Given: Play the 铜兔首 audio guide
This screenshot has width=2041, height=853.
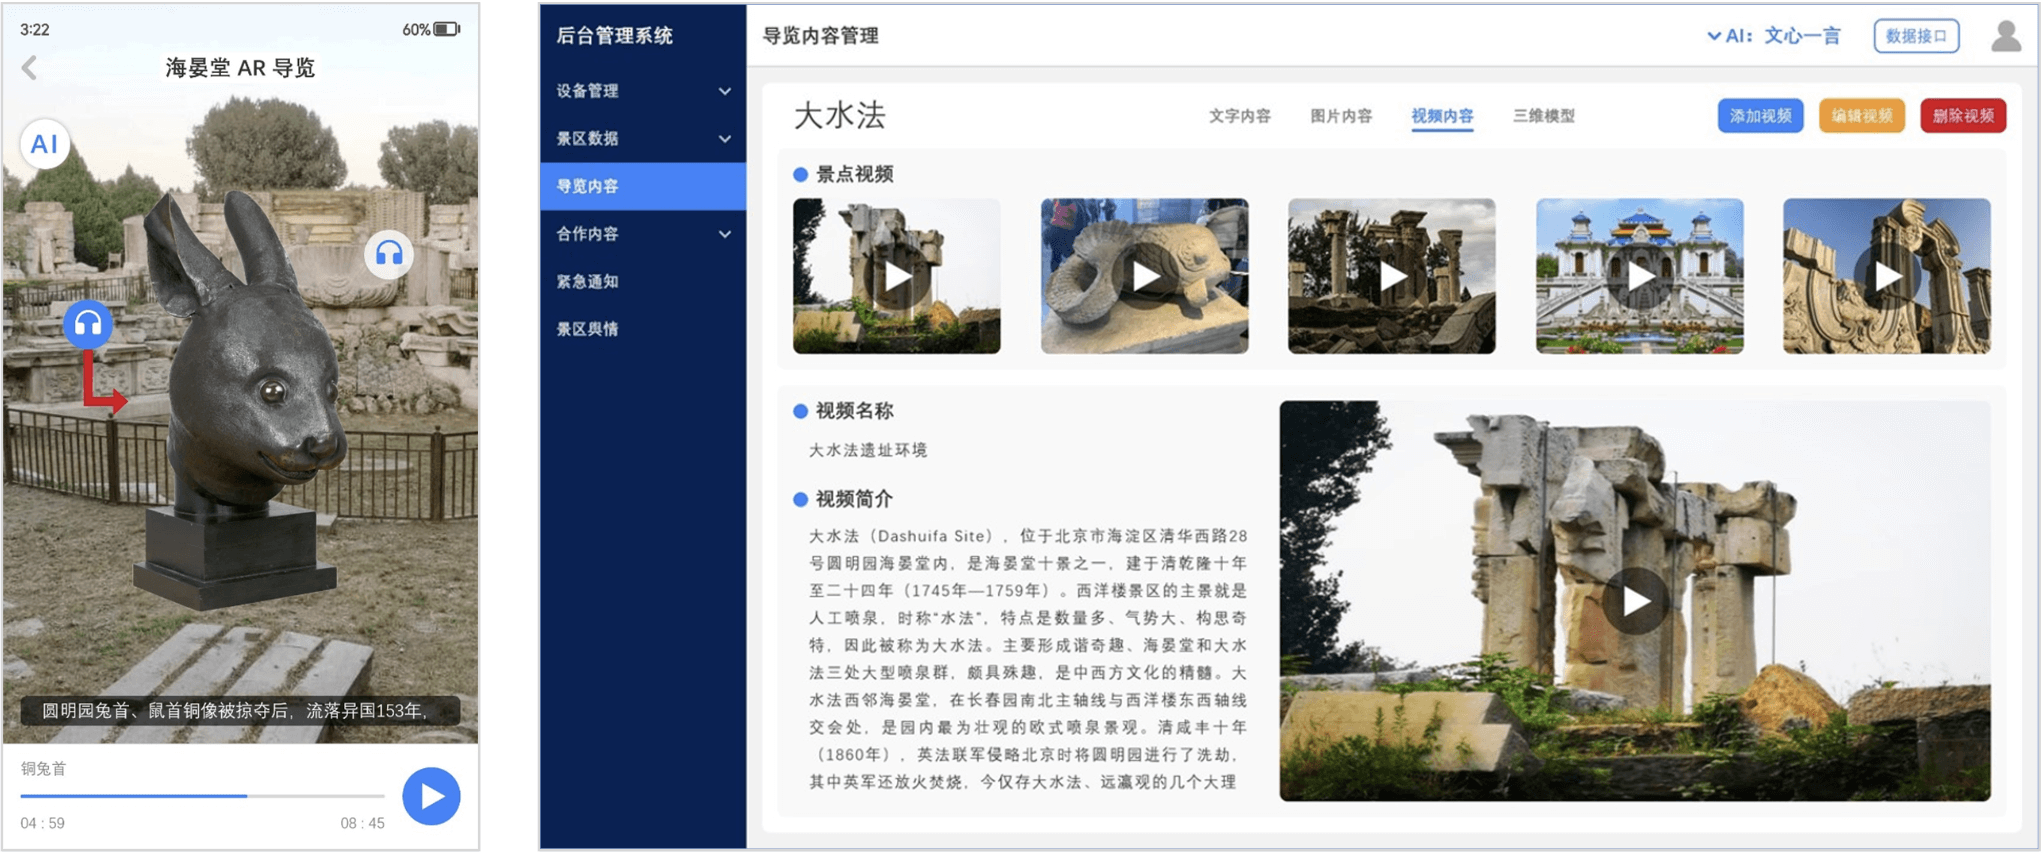Looking at the screenshot, I should tap(431, 796).
